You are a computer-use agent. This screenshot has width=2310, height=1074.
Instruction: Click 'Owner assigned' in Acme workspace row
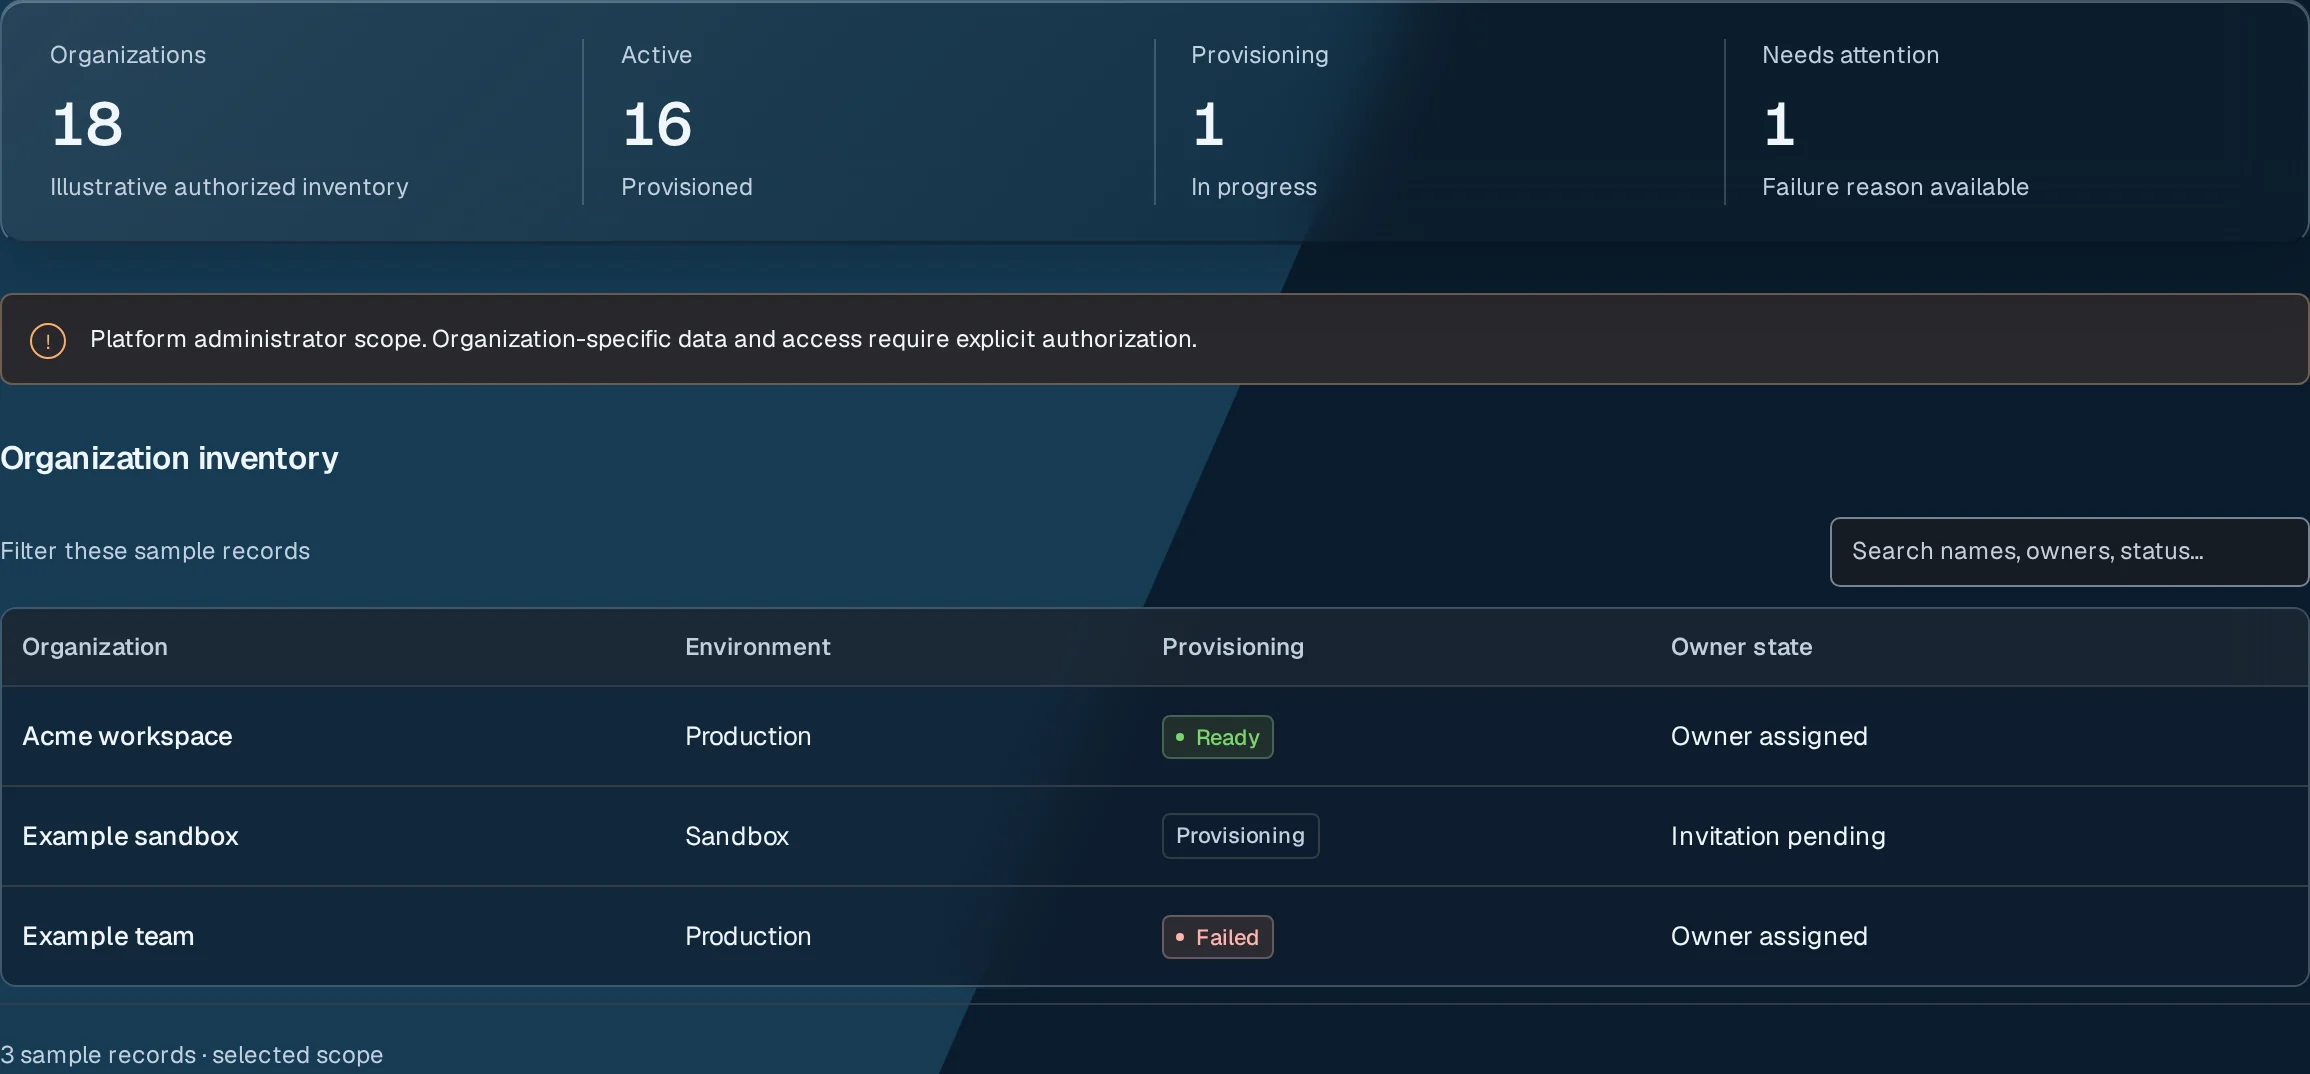pos(1769,736)
